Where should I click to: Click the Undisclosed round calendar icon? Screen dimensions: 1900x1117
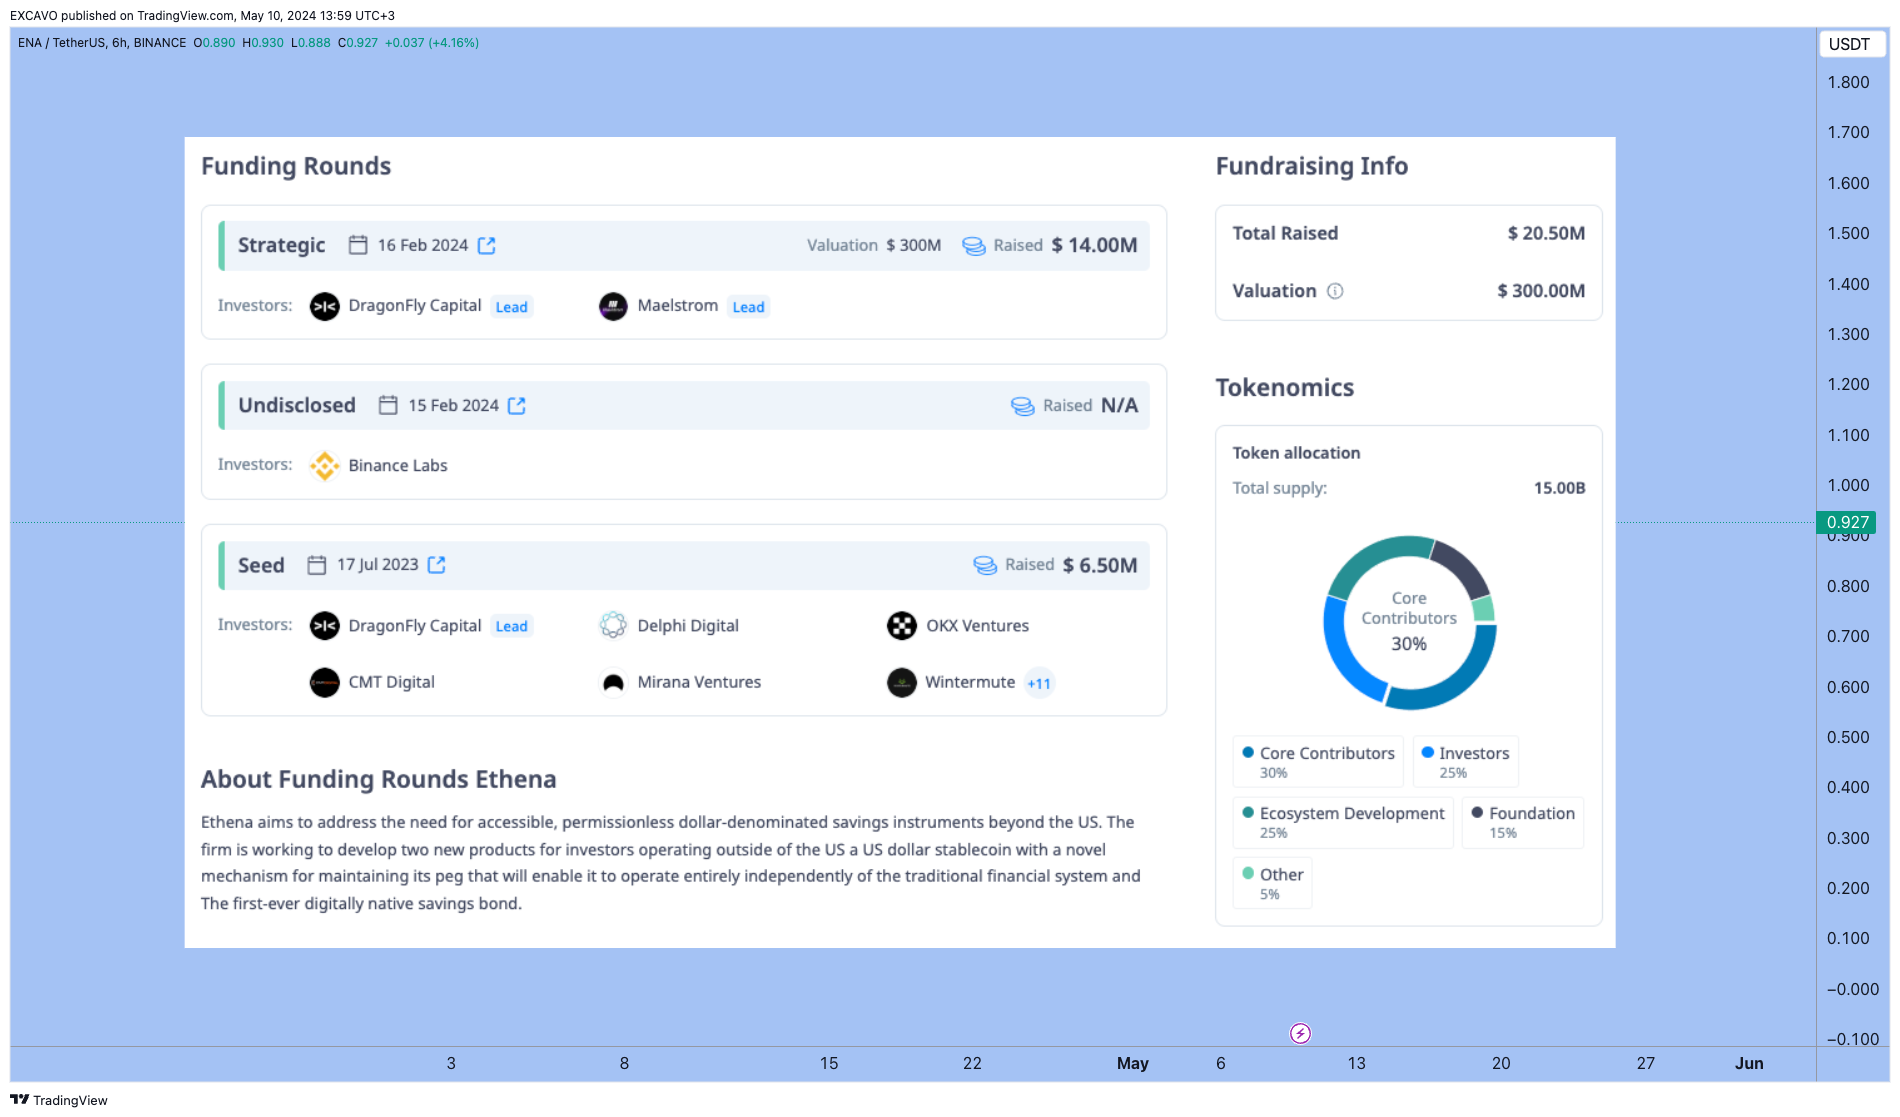[388, 405]
